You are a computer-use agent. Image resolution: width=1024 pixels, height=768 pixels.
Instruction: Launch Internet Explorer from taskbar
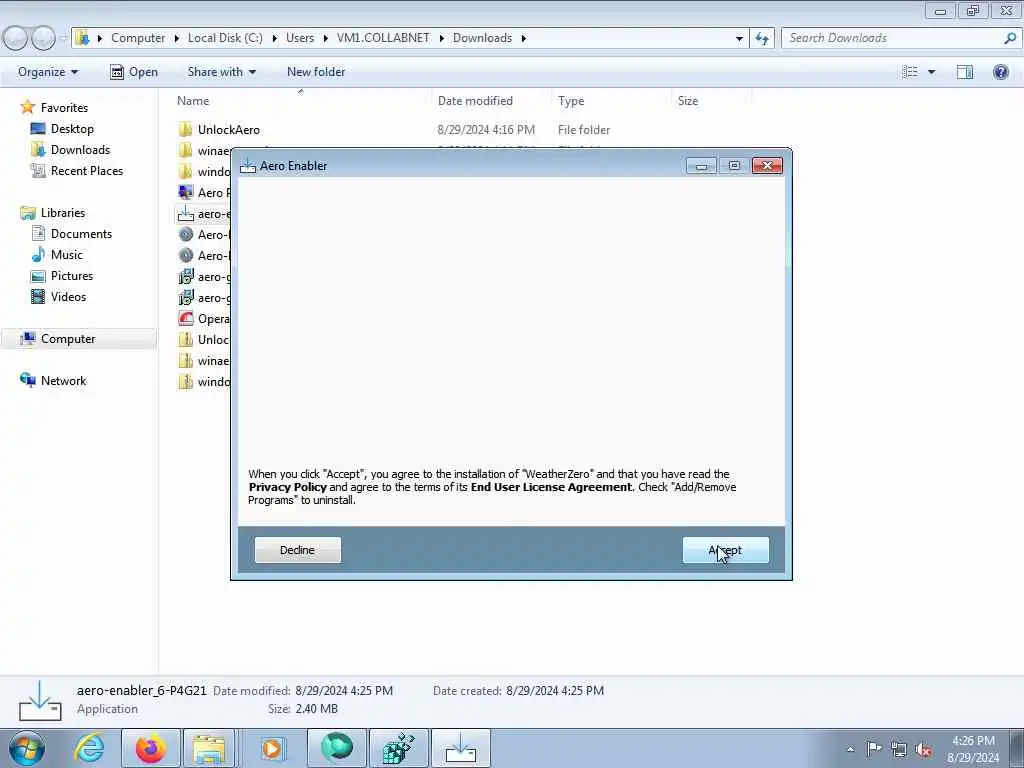pyautogui.click(x=89, y=748)
